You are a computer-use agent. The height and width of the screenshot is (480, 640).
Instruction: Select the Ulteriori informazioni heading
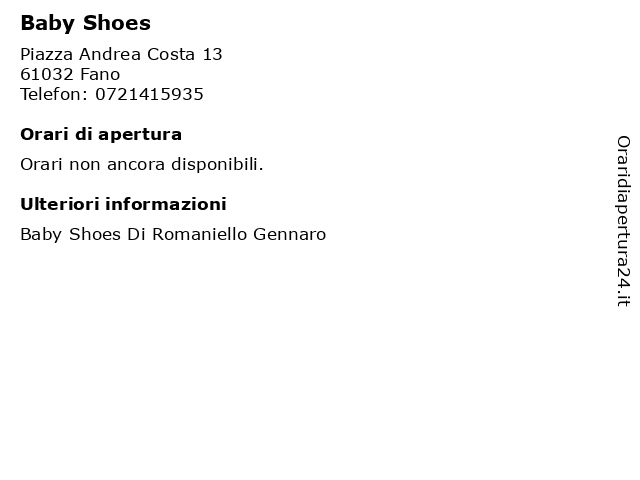[x=123, y=204]
